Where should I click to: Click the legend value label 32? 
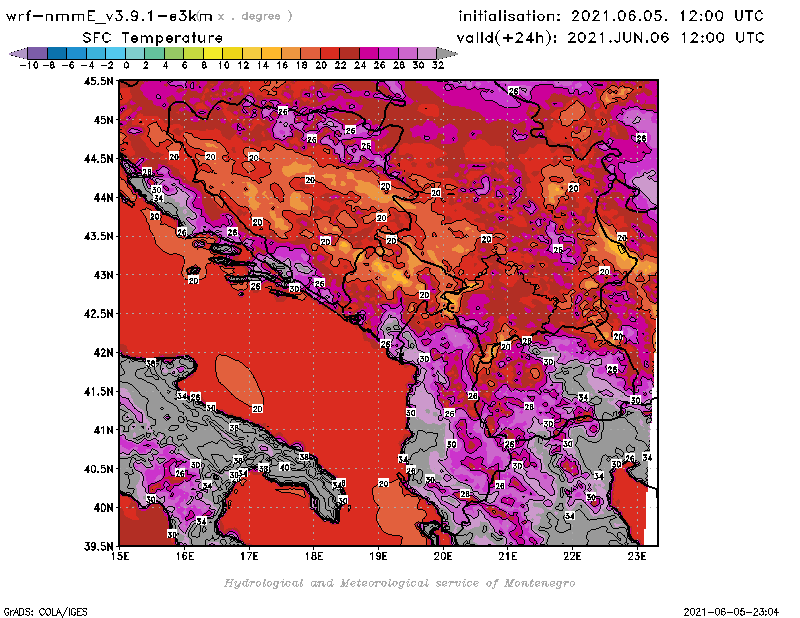(438, 65)
